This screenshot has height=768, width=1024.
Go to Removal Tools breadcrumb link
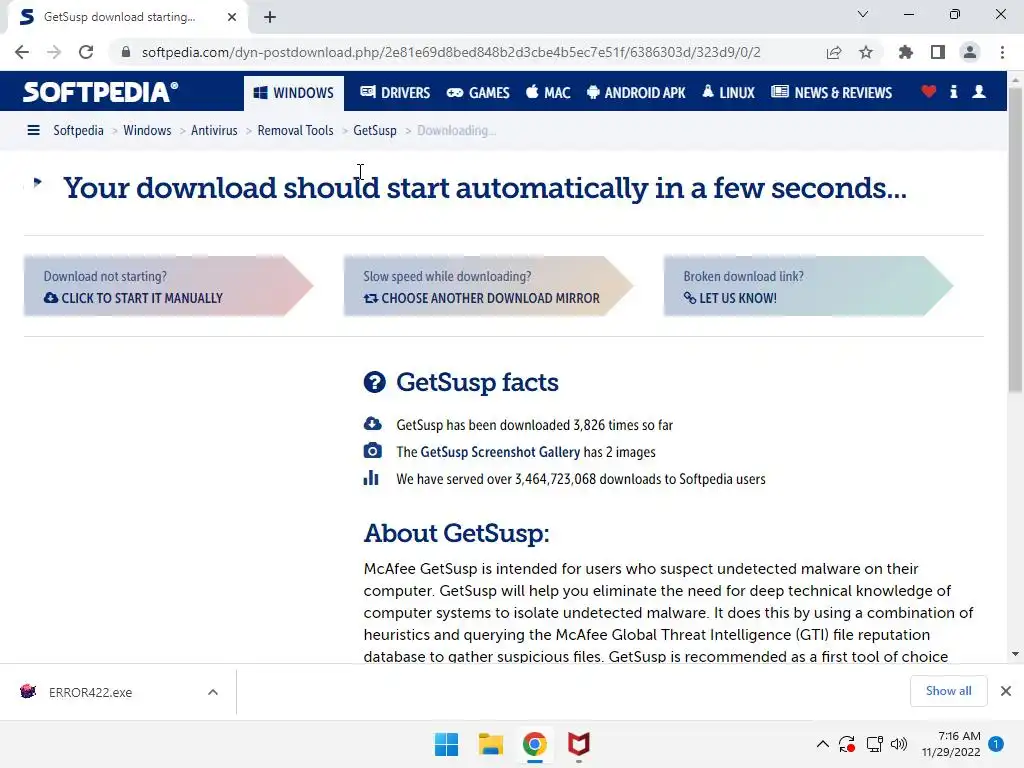pyautogui.click(x=295, y=131)
